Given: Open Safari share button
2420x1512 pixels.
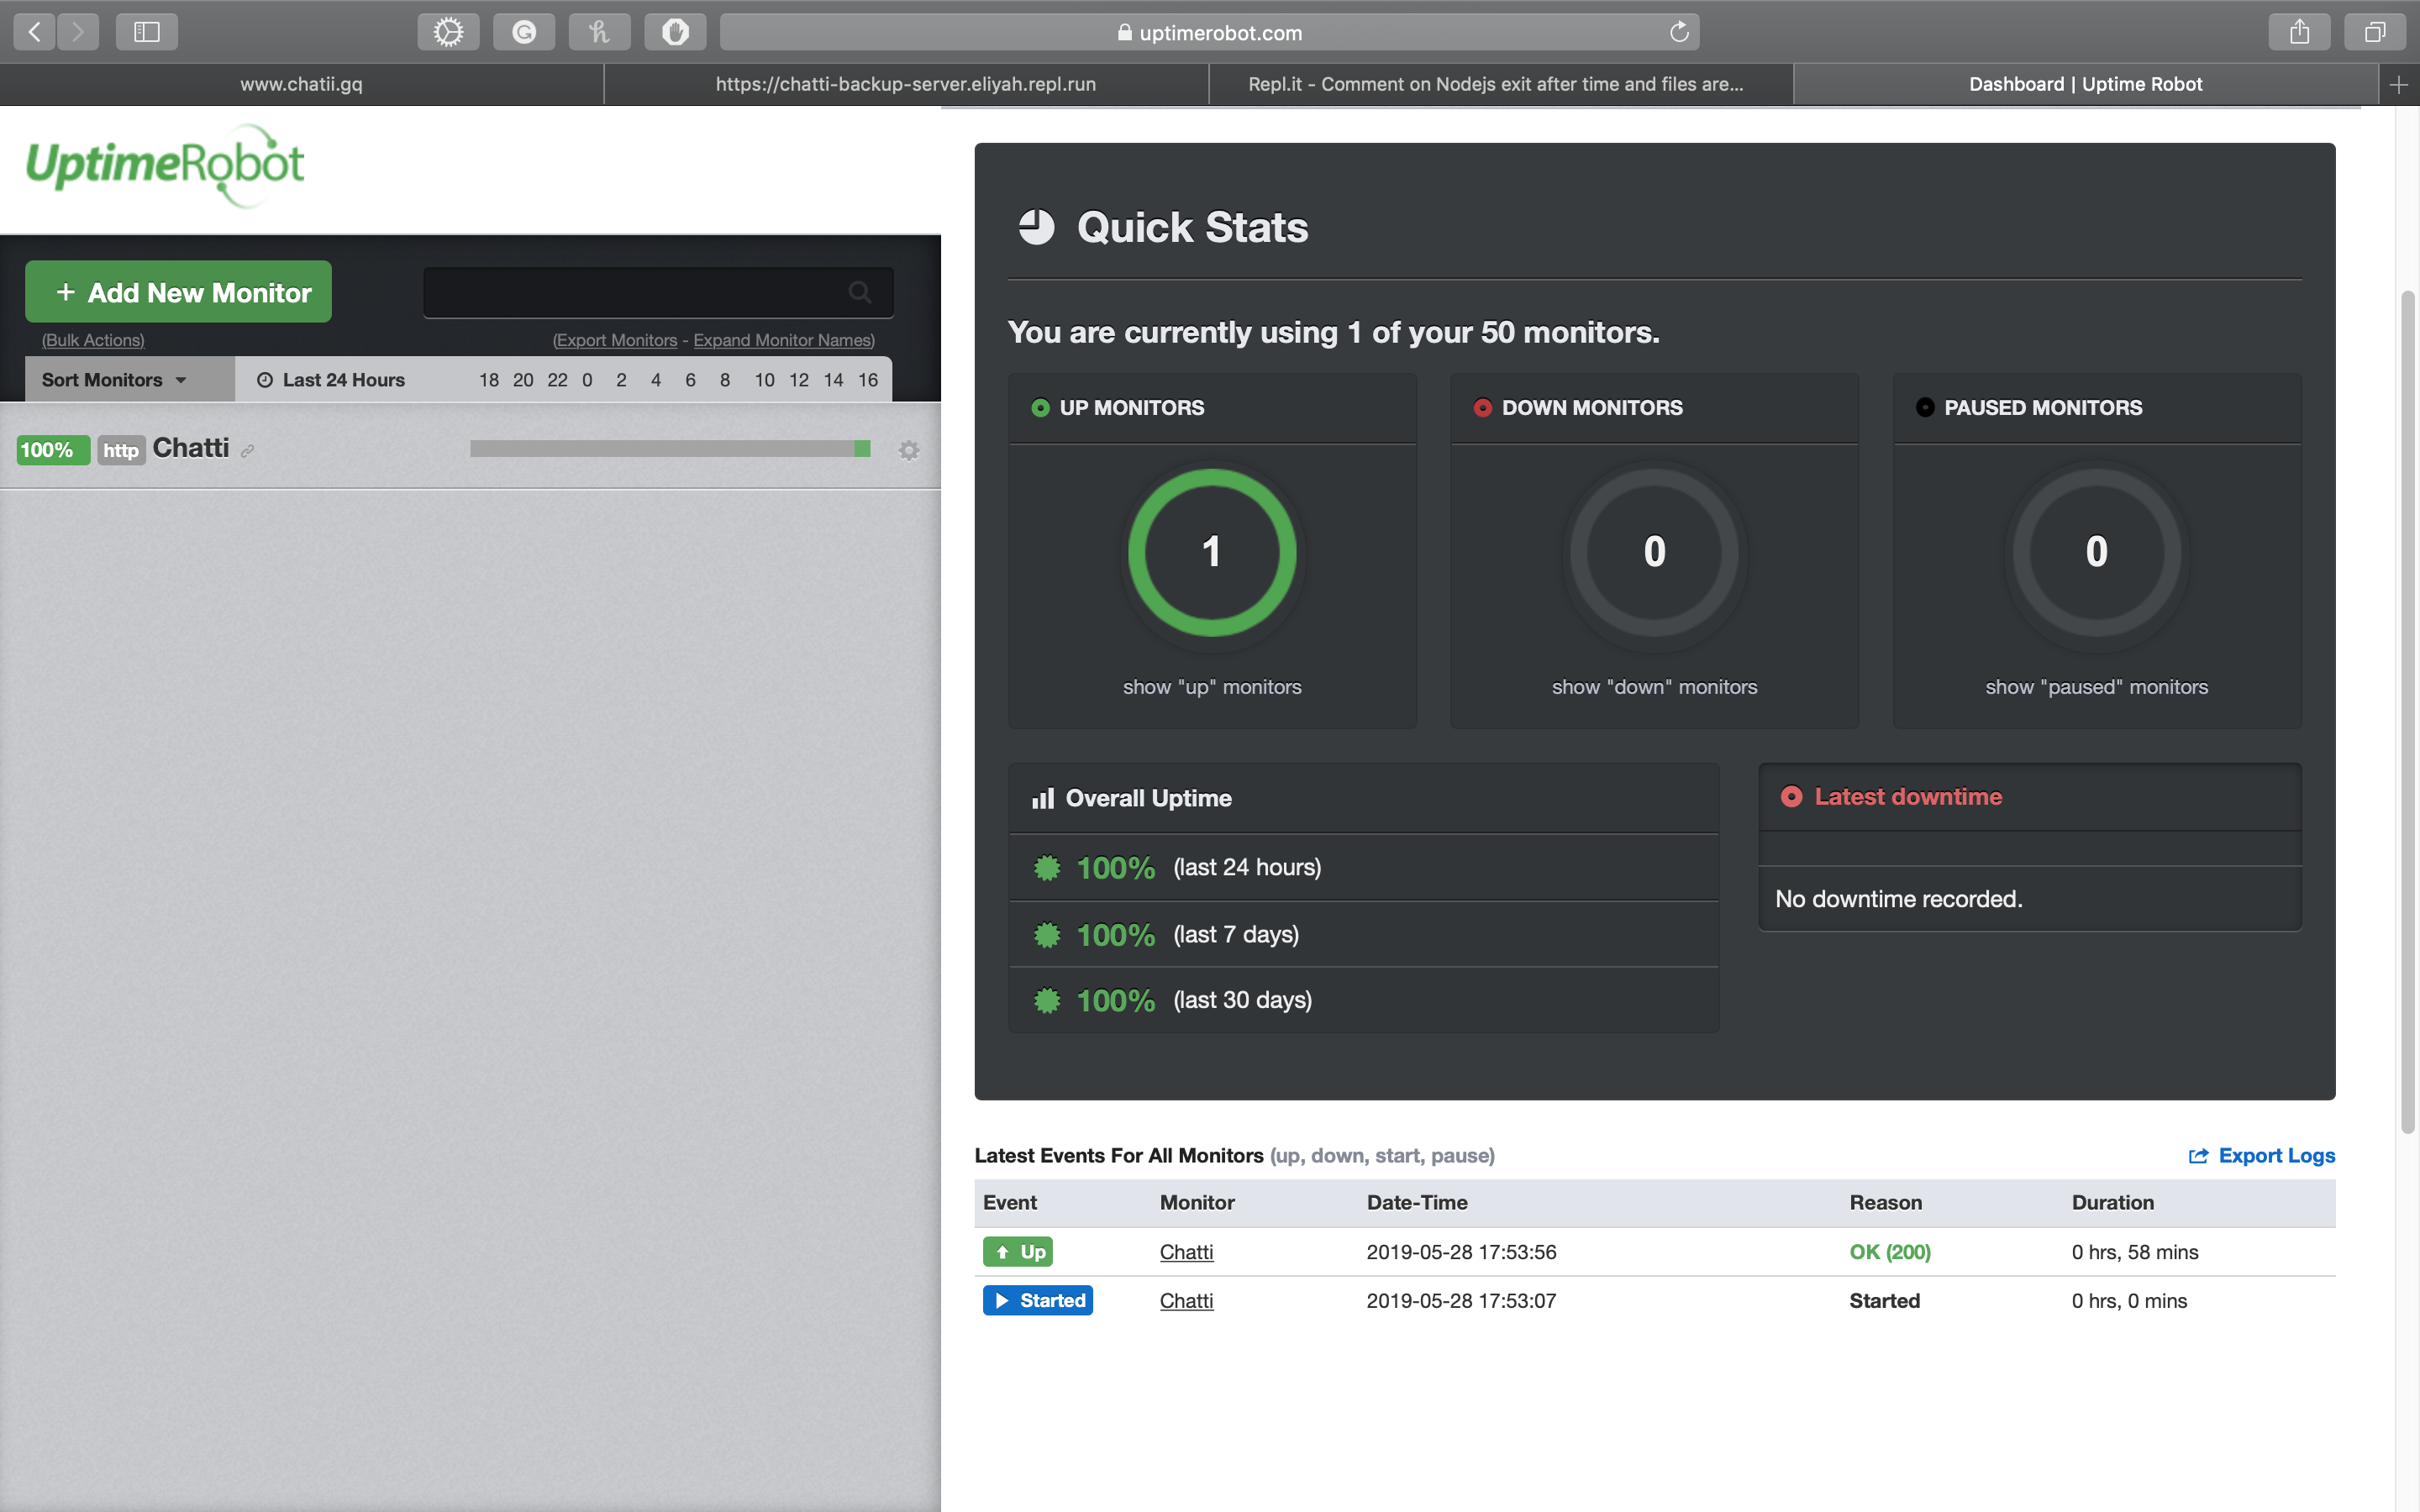Looking at the screenshot, I should [2299, 32].
